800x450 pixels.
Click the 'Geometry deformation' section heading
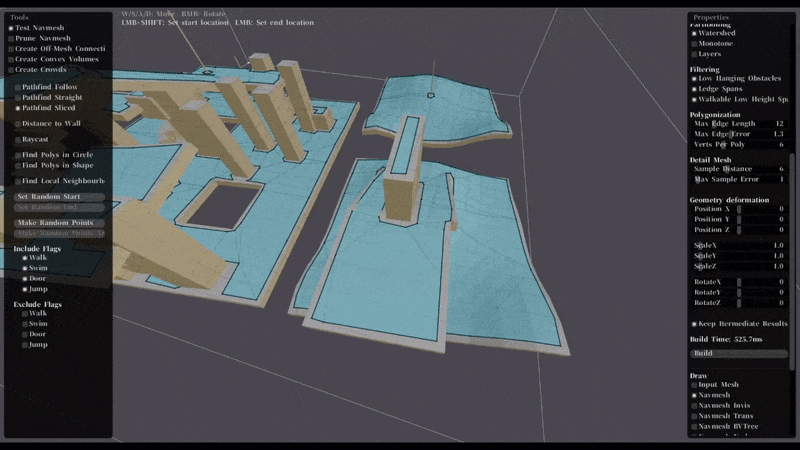[729, 200]
